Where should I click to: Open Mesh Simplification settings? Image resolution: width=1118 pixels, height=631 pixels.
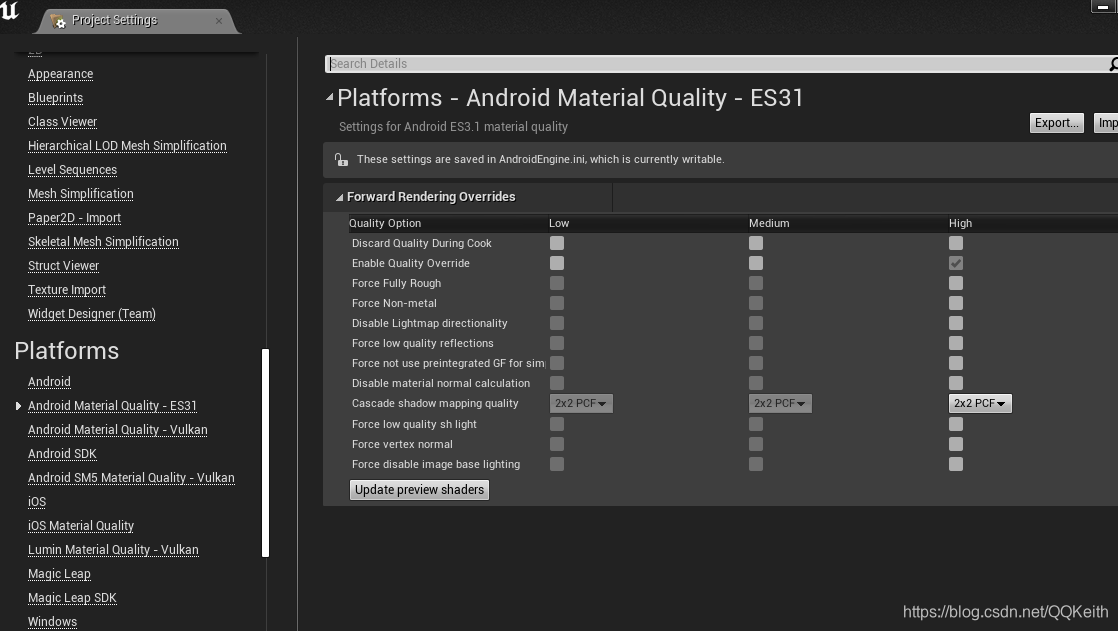coord(81,194)
